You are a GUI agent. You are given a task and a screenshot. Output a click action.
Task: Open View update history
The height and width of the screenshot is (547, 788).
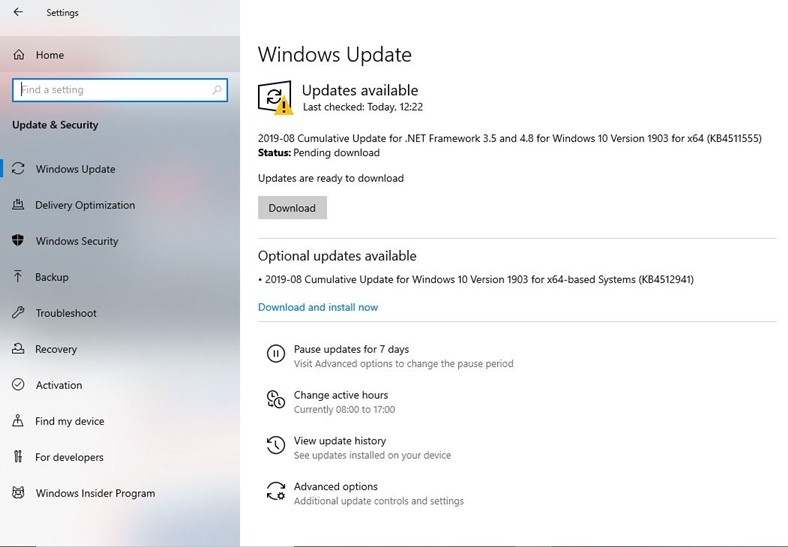coord(340,441)
